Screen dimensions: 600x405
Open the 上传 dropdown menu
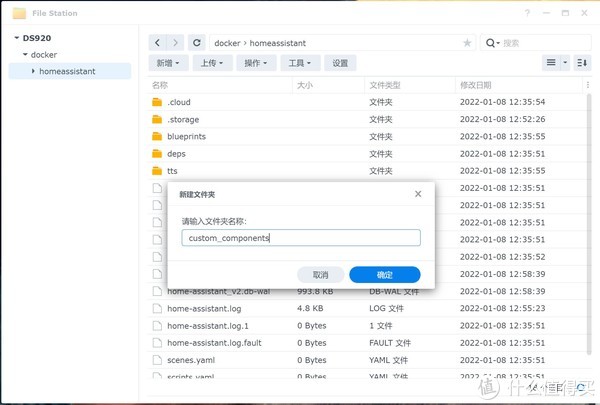tap(212, 63)
